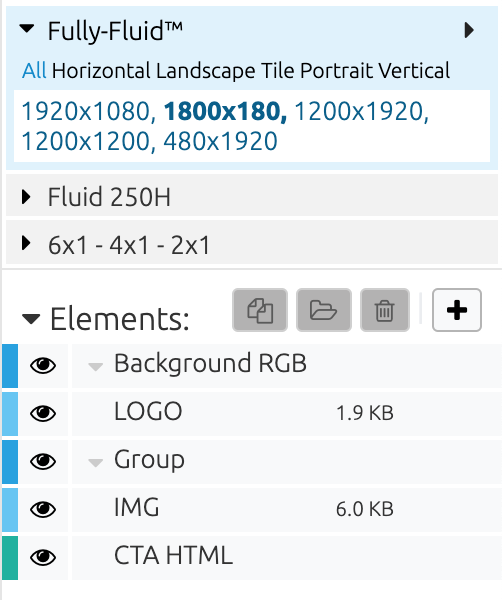Toggle visibility of Group element
The image size is (502, 600).
pos(43,461)
